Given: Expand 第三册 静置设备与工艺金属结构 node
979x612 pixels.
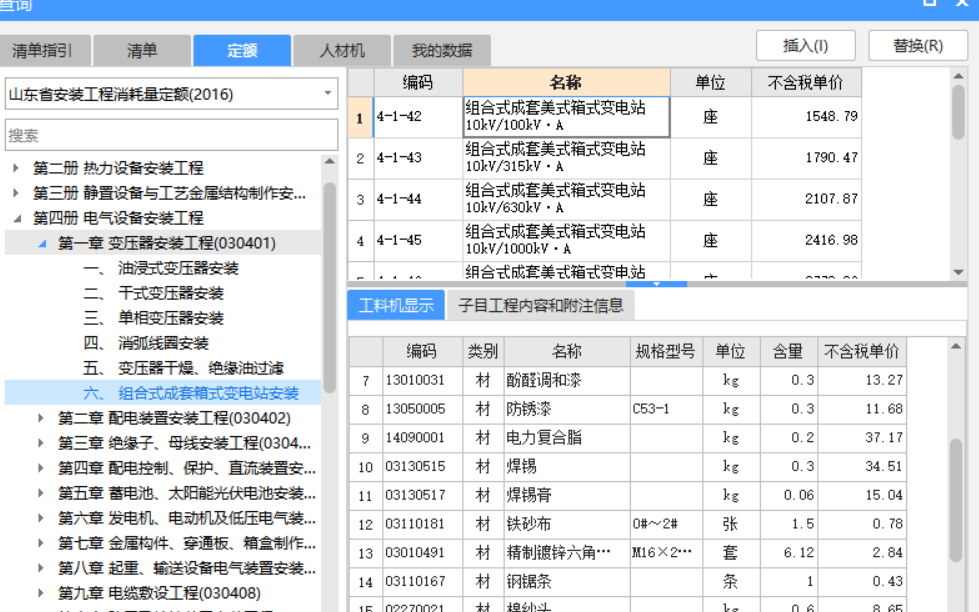Looking at the screenshot, I should [16, 193].
